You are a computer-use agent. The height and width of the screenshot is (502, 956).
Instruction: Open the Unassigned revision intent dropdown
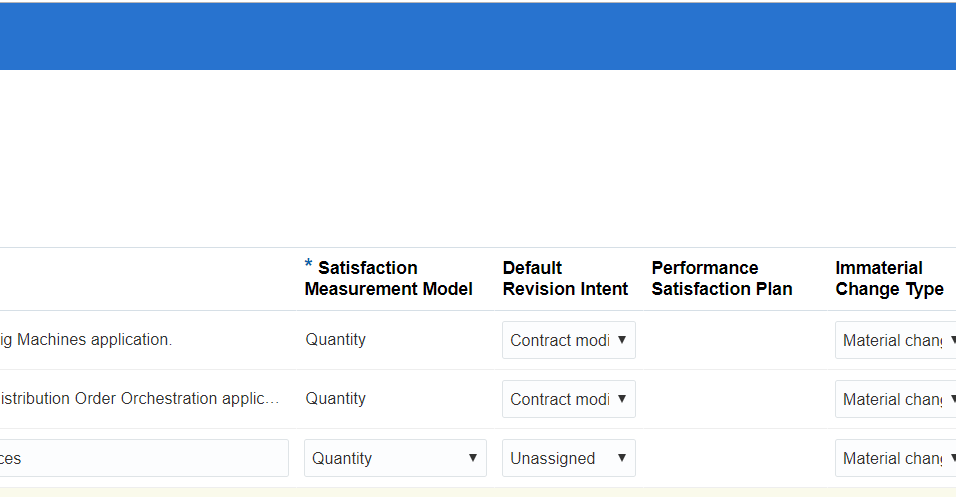pos(568,458)
